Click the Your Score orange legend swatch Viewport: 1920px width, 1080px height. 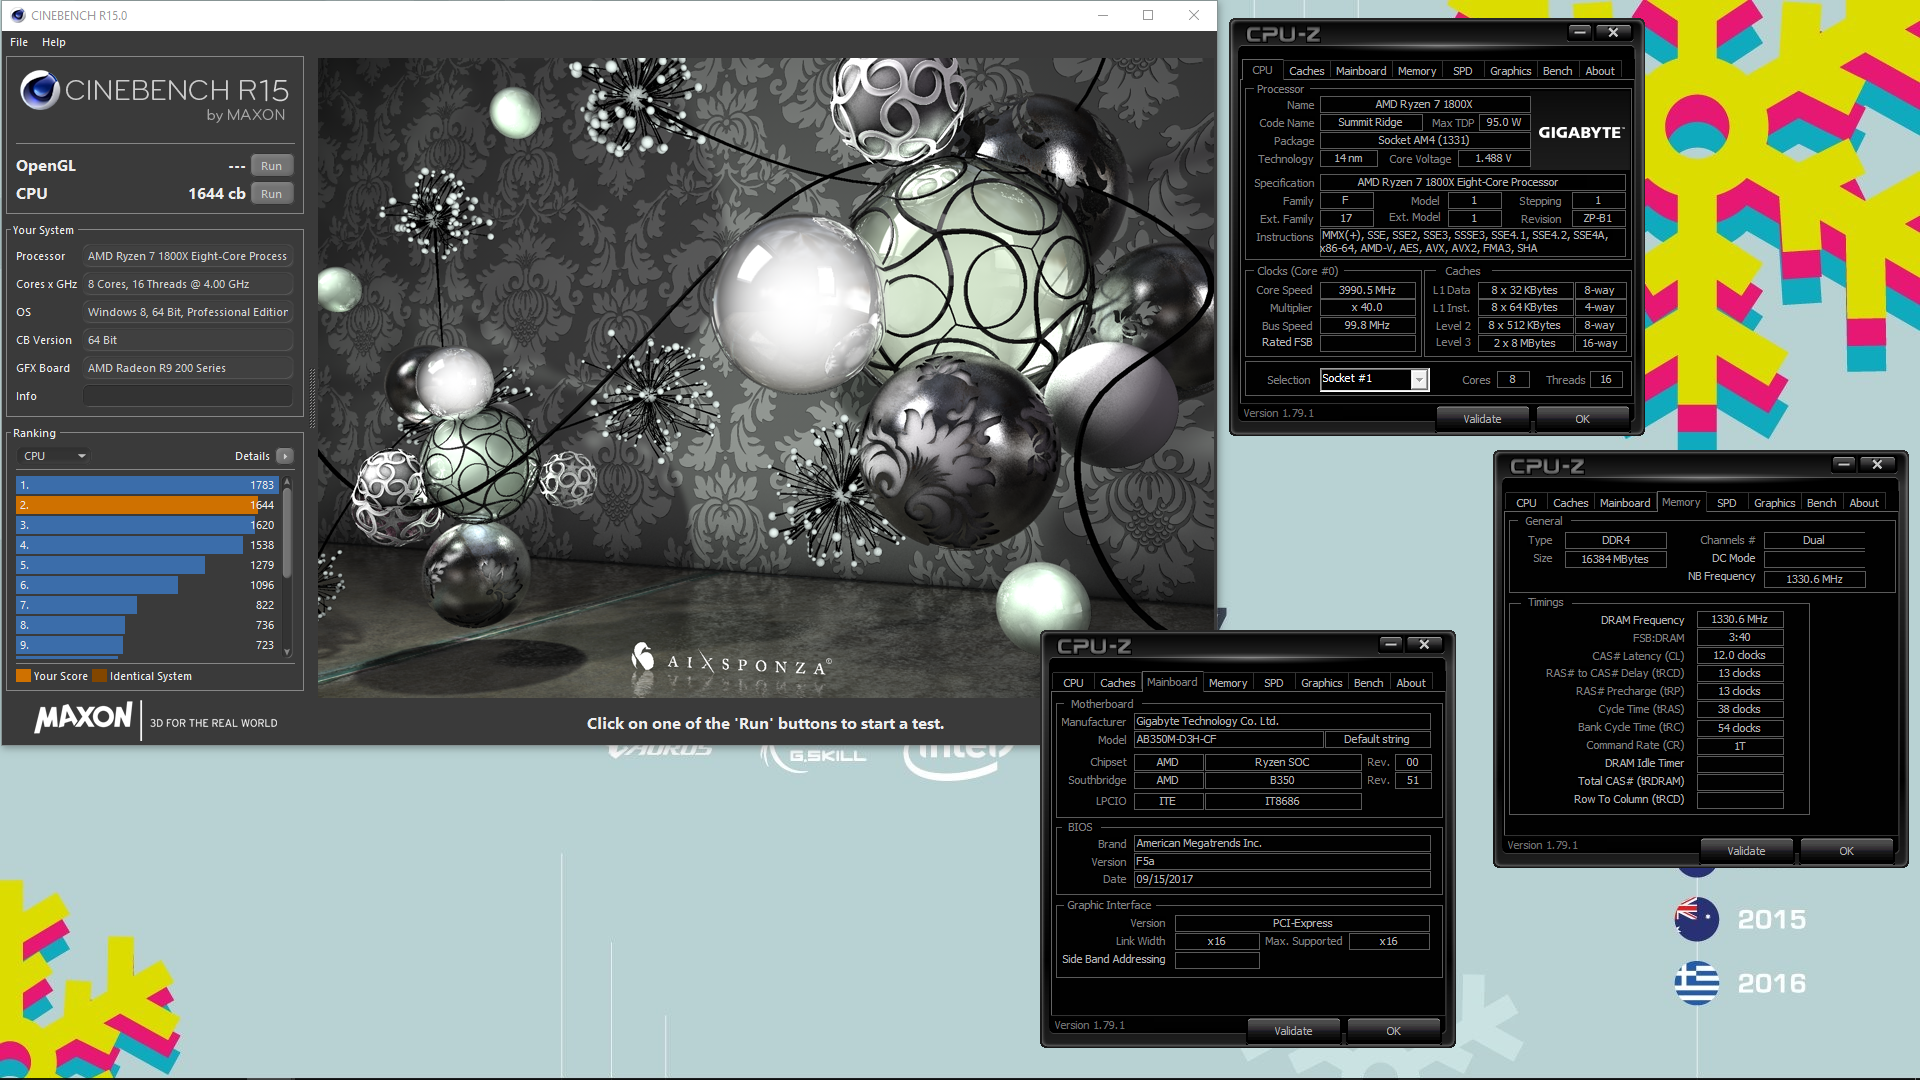coord(23,676)
